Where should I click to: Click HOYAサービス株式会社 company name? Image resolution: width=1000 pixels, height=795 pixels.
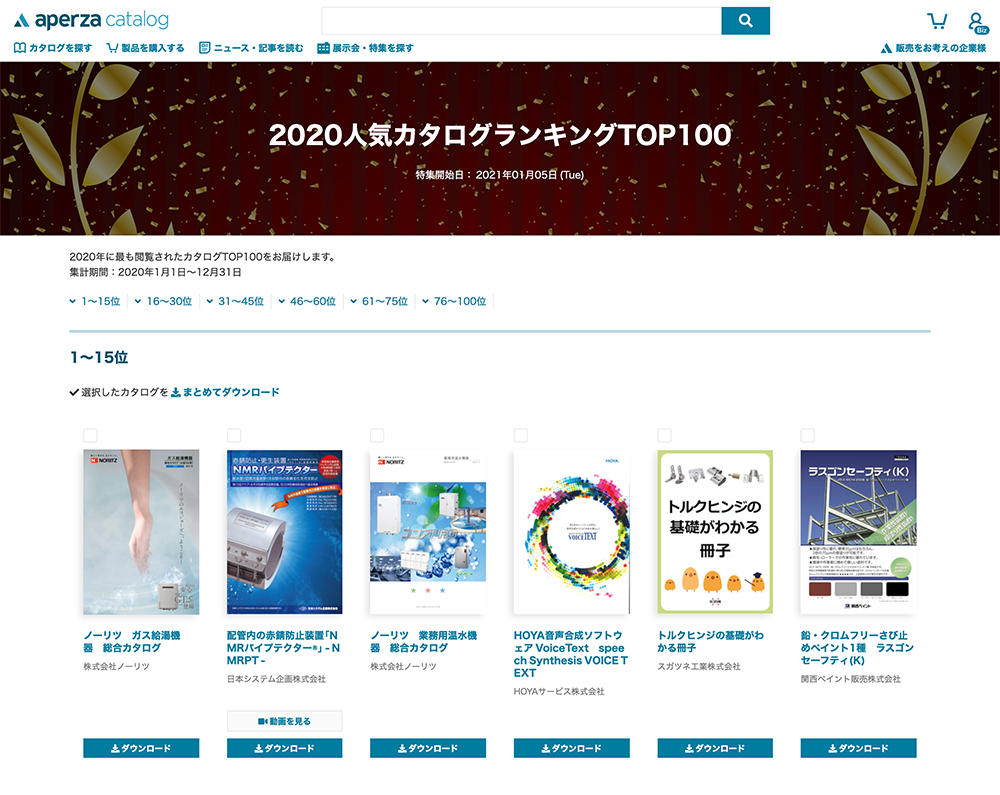(x=559, y=691)
